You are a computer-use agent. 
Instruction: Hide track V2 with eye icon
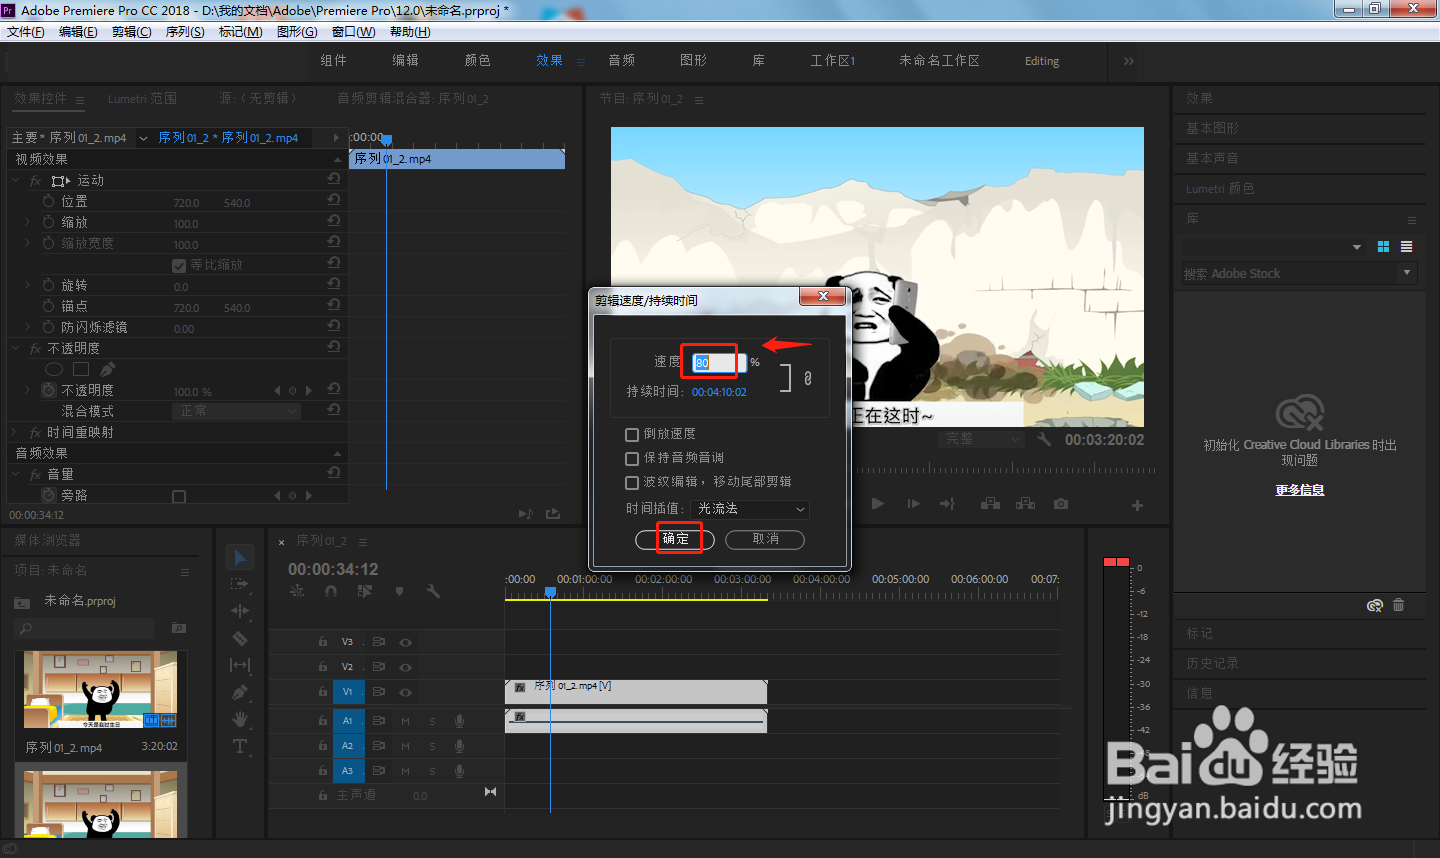tap(406, 667)
